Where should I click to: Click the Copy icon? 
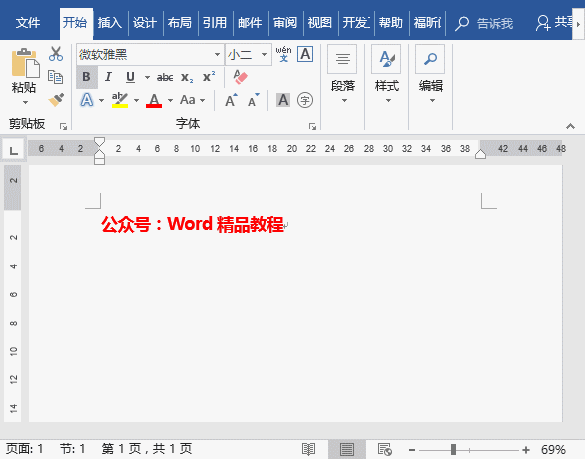pyautogui.click(x=56, y=77)
